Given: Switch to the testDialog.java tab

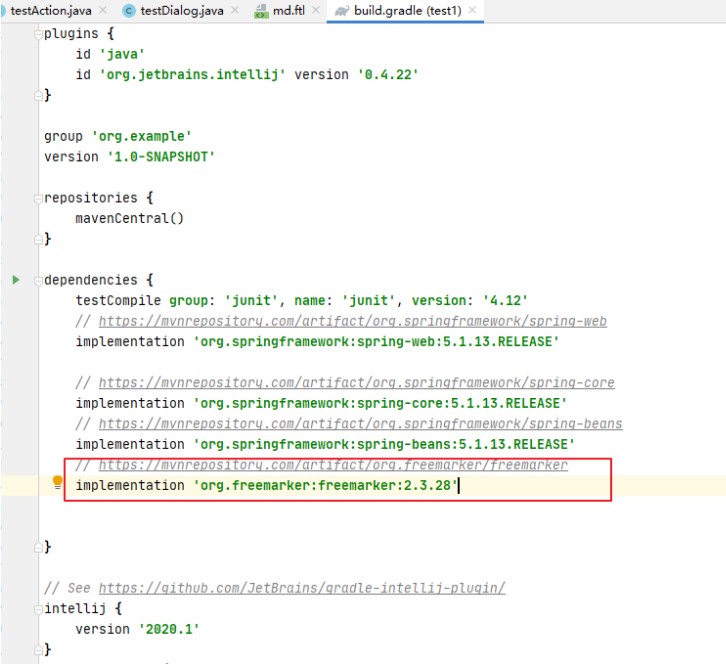Looking at the screenshot, I should 182,10.
